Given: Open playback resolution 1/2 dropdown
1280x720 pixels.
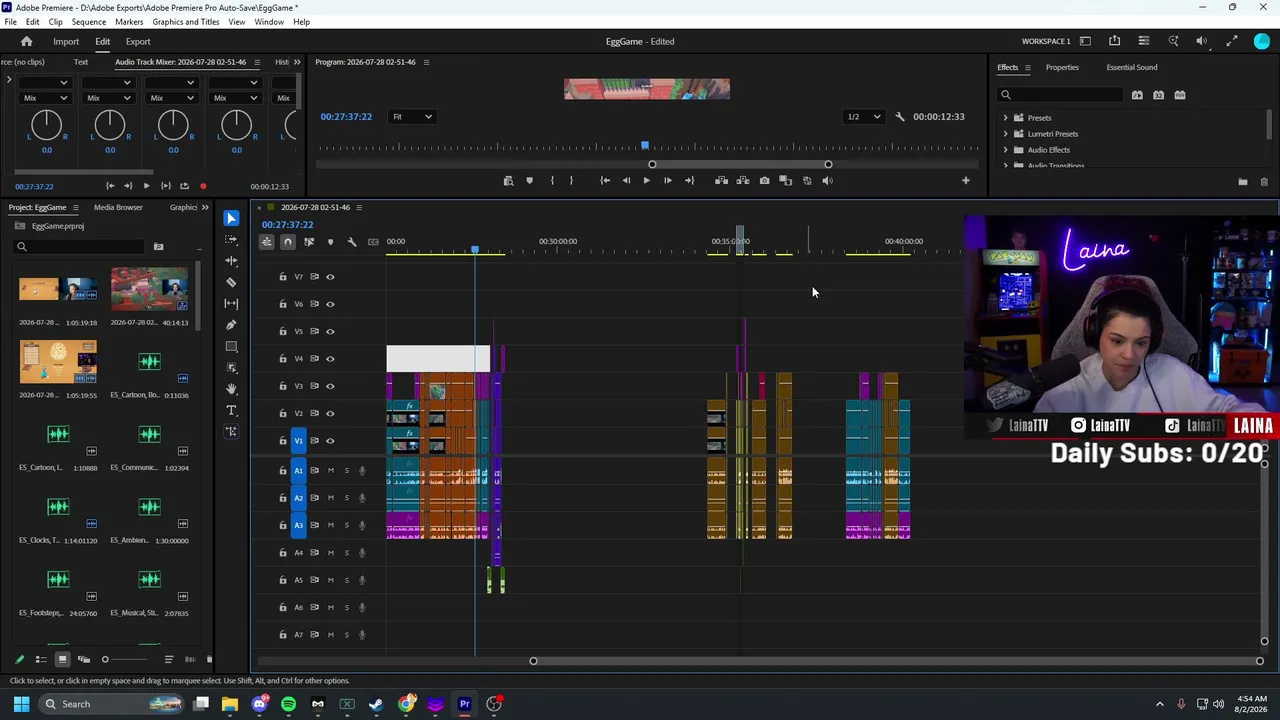Looking at the screenshot, I should click(864, 117).
